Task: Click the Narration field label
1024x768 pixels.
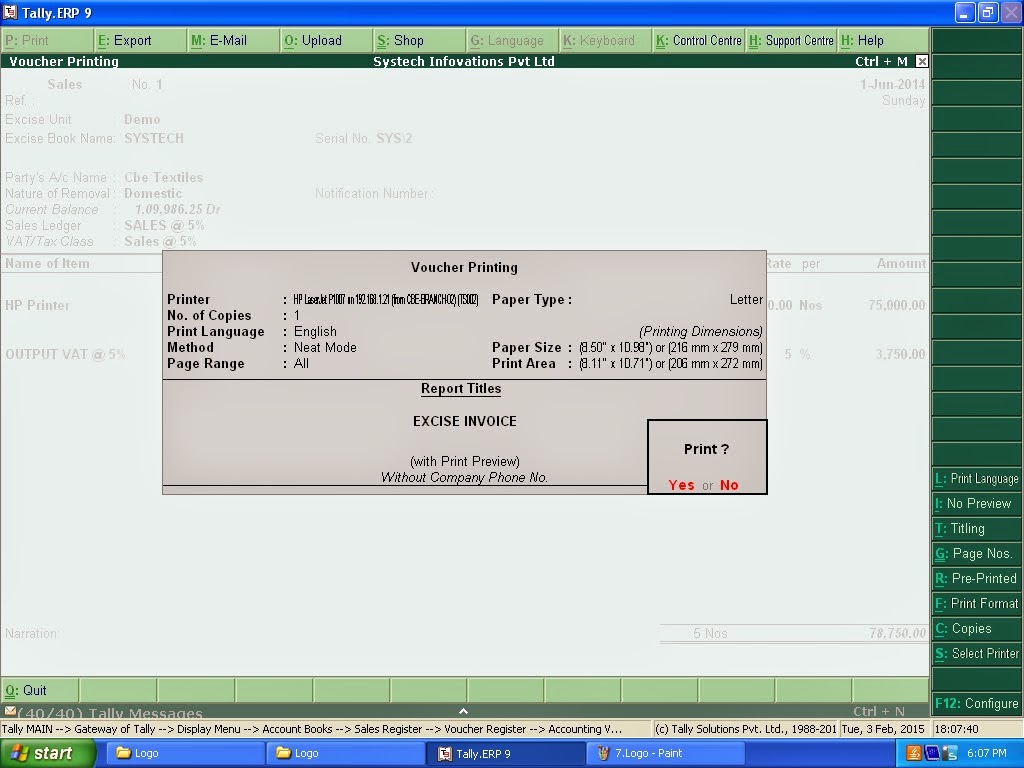Action: coord(31,633)
